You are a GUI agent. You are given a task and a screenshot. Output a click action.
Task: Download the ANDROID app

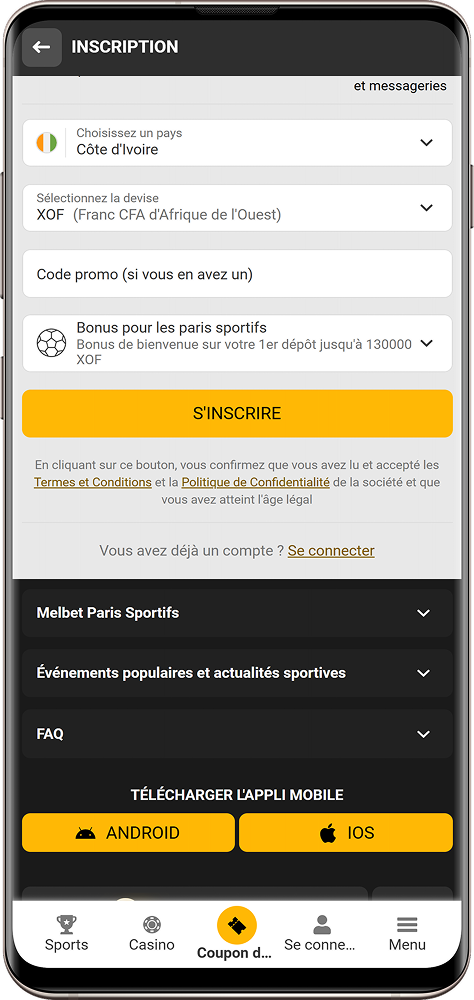pyautogui.click(x=128, y=832)
